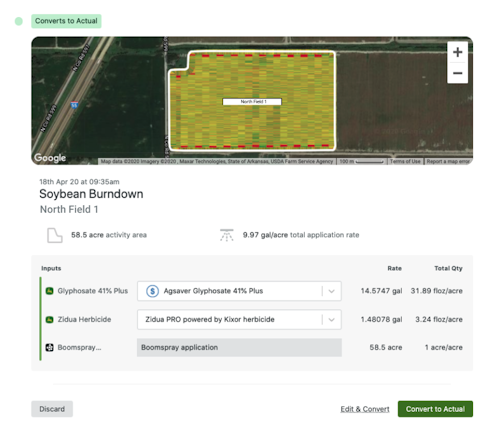Zoom out on the map
Screen dimensions: 500x439
click(x=457, y=73)
